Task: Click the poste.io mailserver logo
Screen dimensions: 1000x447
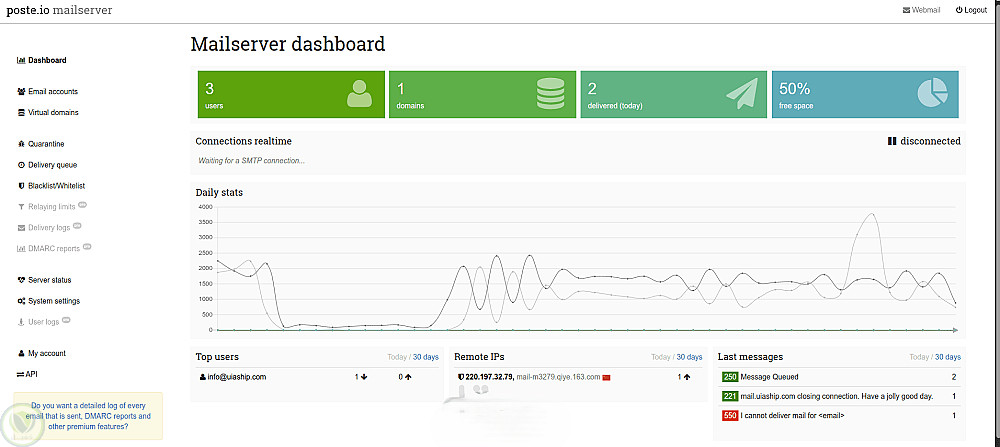Action: point(59,10)
